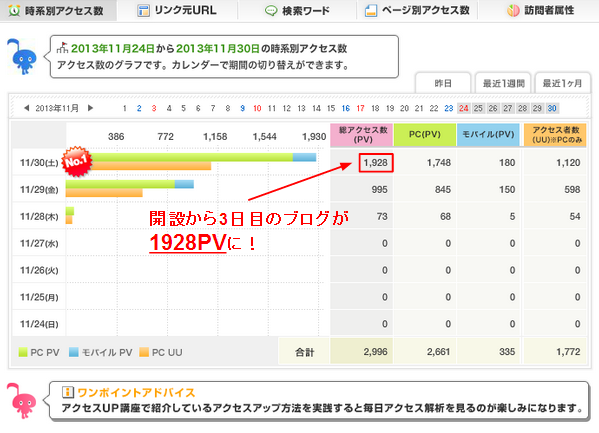Viewport: 599px width, 433px height.
Task: Click the blue mascot character
Action: tap(22, 57)
